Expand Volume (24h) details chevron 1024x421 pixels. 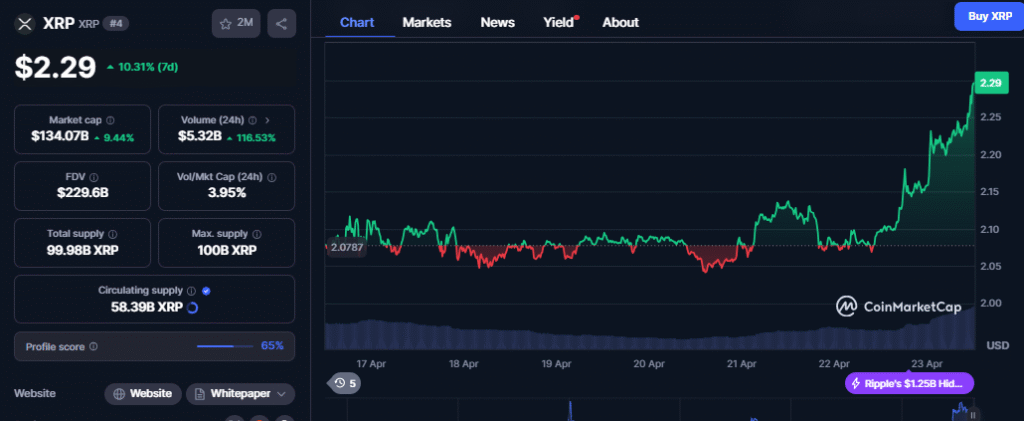coord(266,120)
